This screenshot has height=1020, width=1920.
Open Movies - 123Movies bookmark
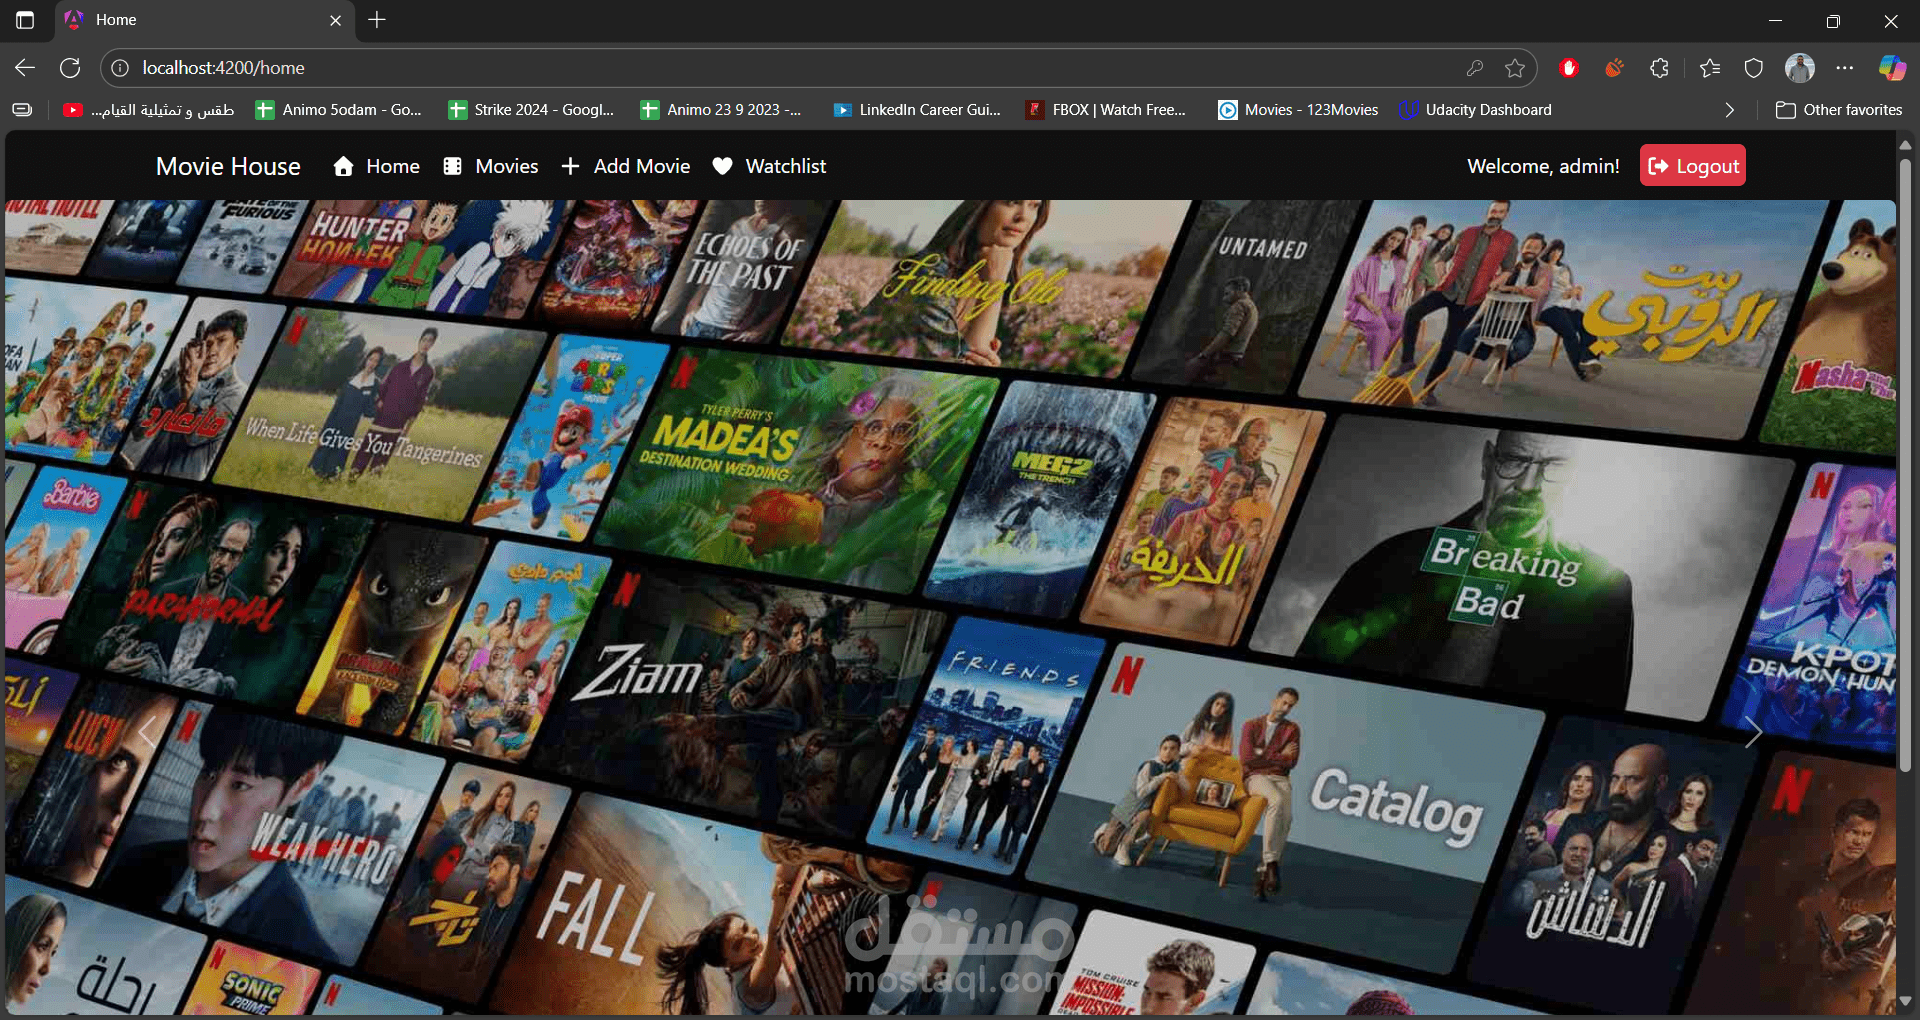click(x=1298, y=110)
